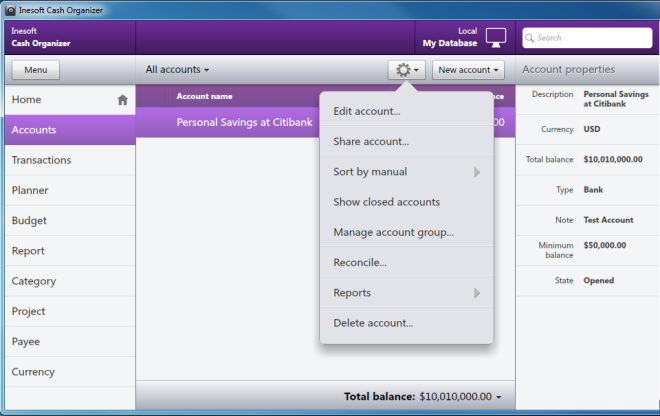Screen dimensions: 660x416
Task: Expand the All accounts filter dropdown
Action: (x=177, y=69)
